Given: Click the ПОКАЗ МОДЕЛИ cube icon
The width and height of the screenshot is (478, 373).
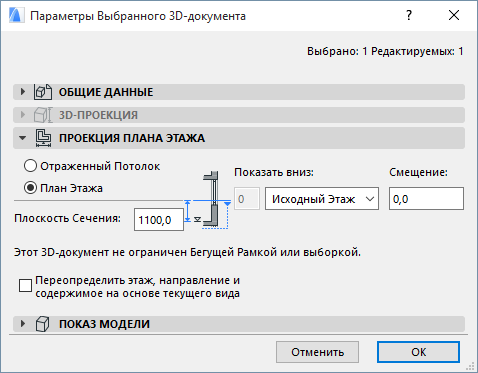Looking at the screenshot, I should tap(42, 324).
